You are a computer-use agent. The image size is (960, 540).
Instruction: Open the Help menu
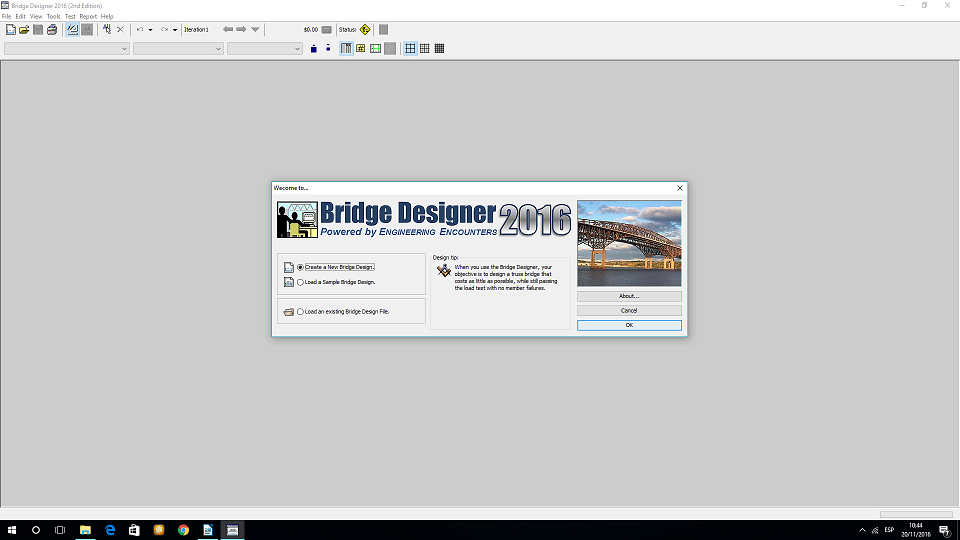[107, 17]
